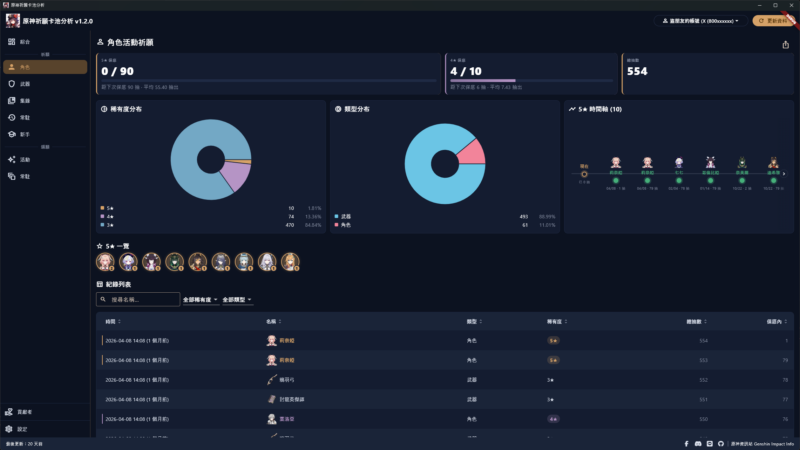Click the timeline entry dated 04/08 · 1 抽
This screenshot has width=800, height=450.
(x=616, y=173)
